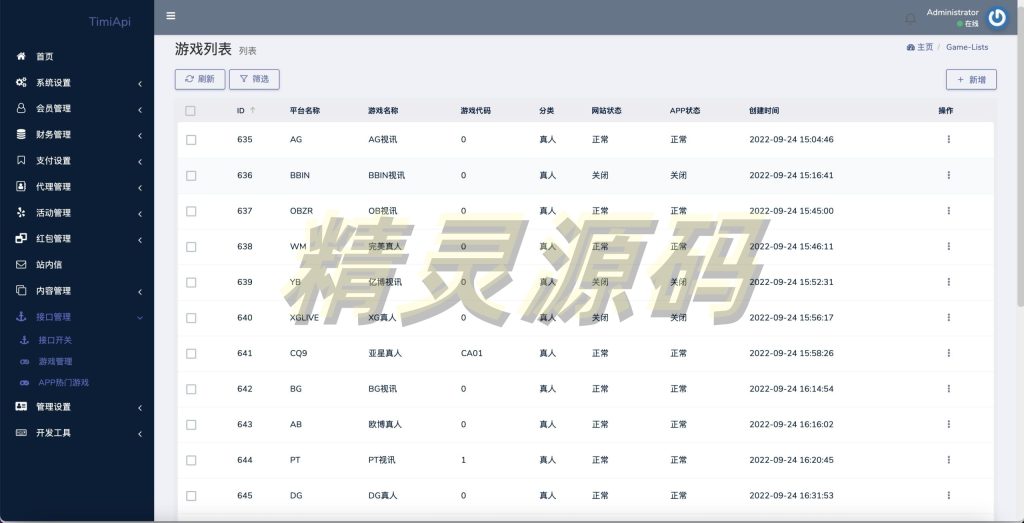The width and height of the screenshot is (1024, 523).
Task: Click the gamepad icon beside APP热门游戏
Action: click(25, 383)
